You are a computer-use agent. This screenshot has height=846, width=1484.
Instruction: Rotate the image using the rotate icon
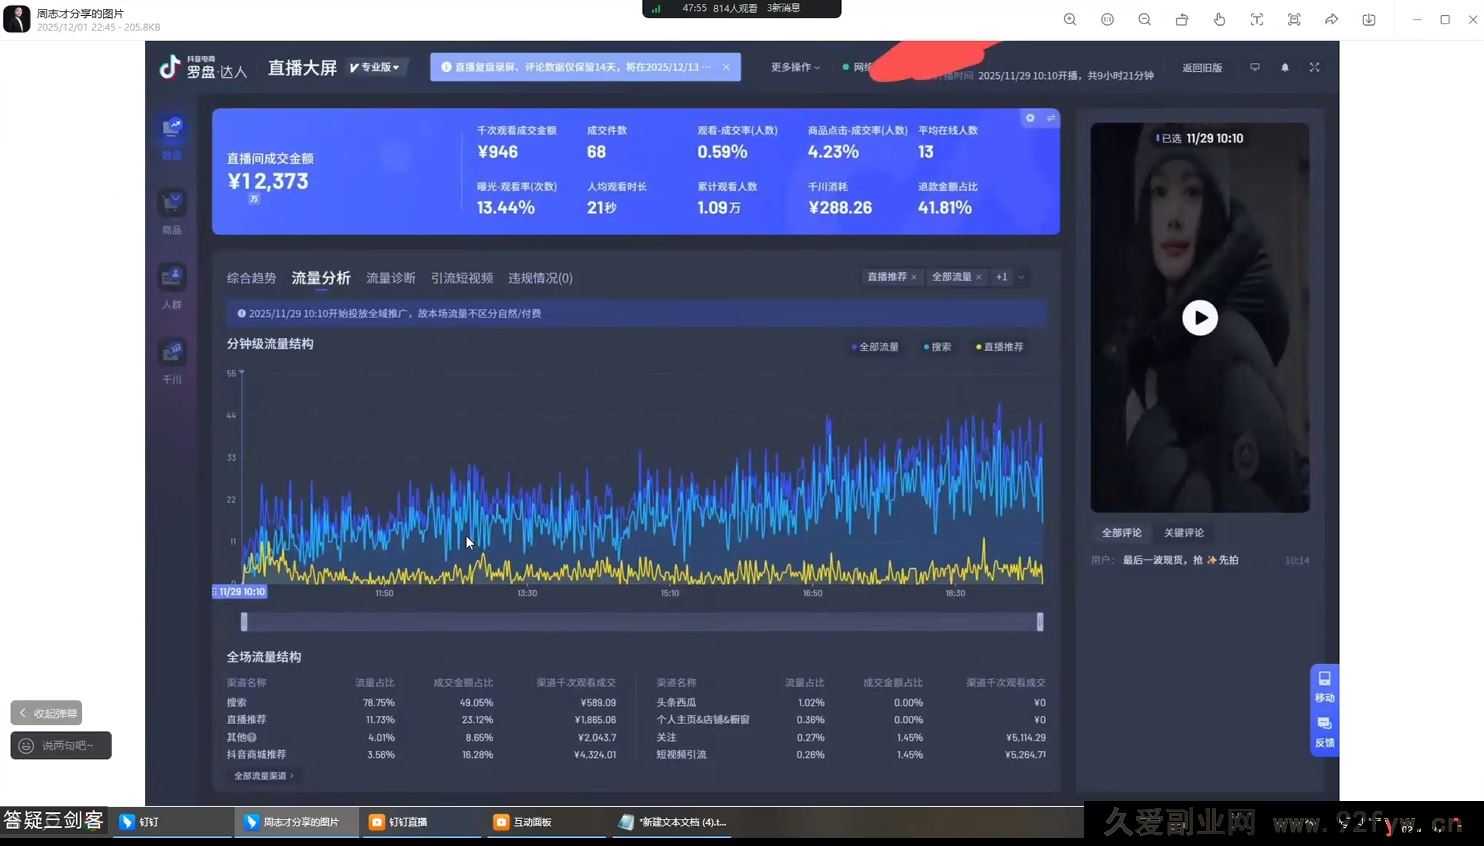tap(1182, 20)
